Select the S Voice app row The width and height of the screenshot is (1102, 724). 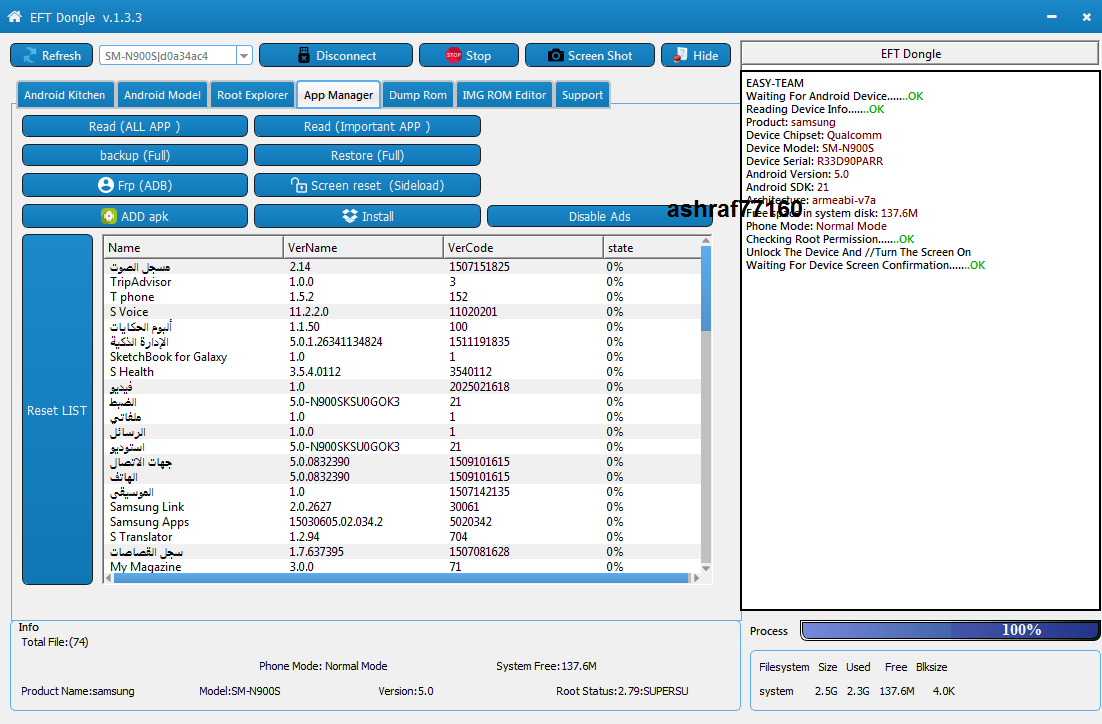(402, 311)
